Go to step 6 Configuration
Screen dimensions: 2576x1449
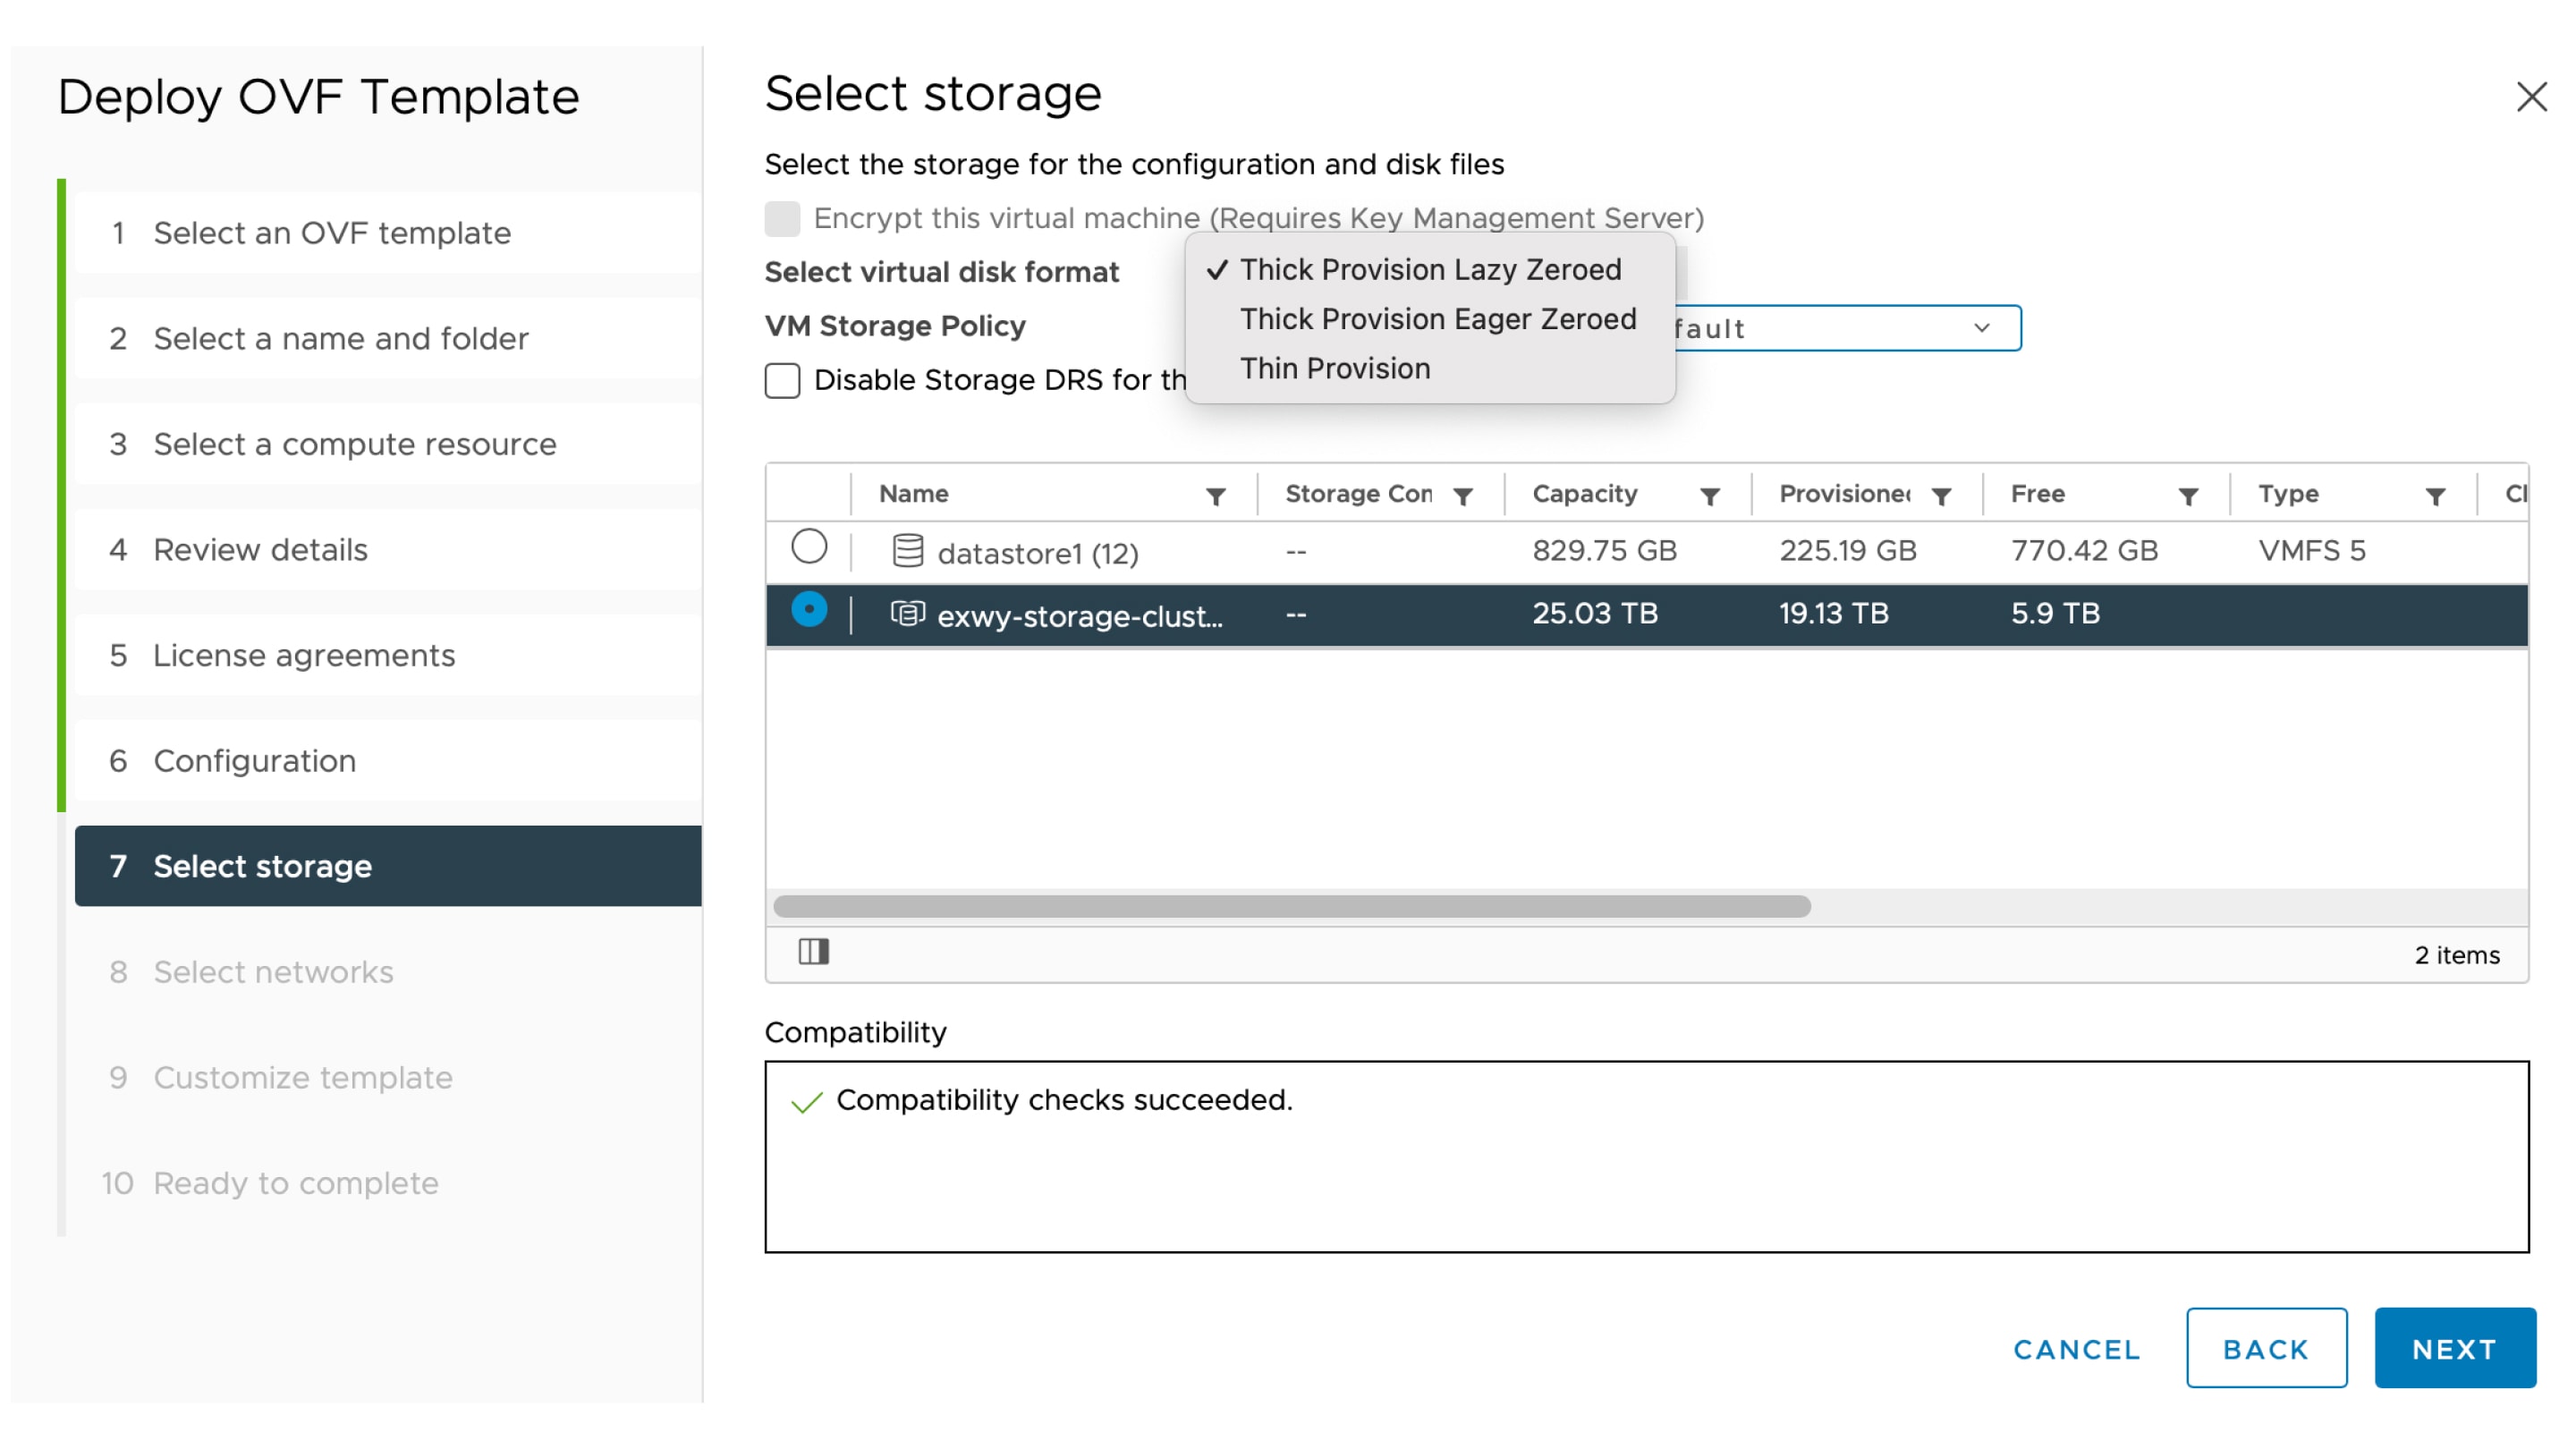click(254, 761)
